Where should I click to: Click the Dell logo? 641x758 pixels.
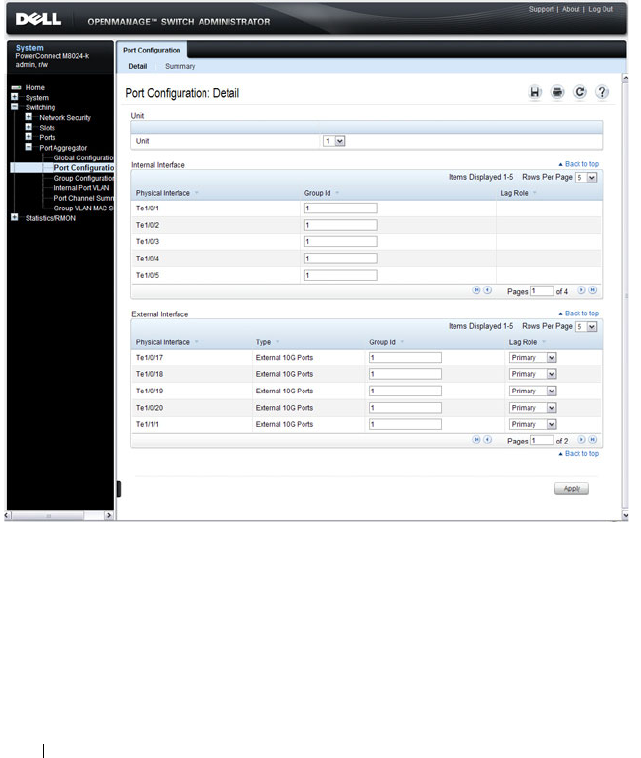[38, 19]
